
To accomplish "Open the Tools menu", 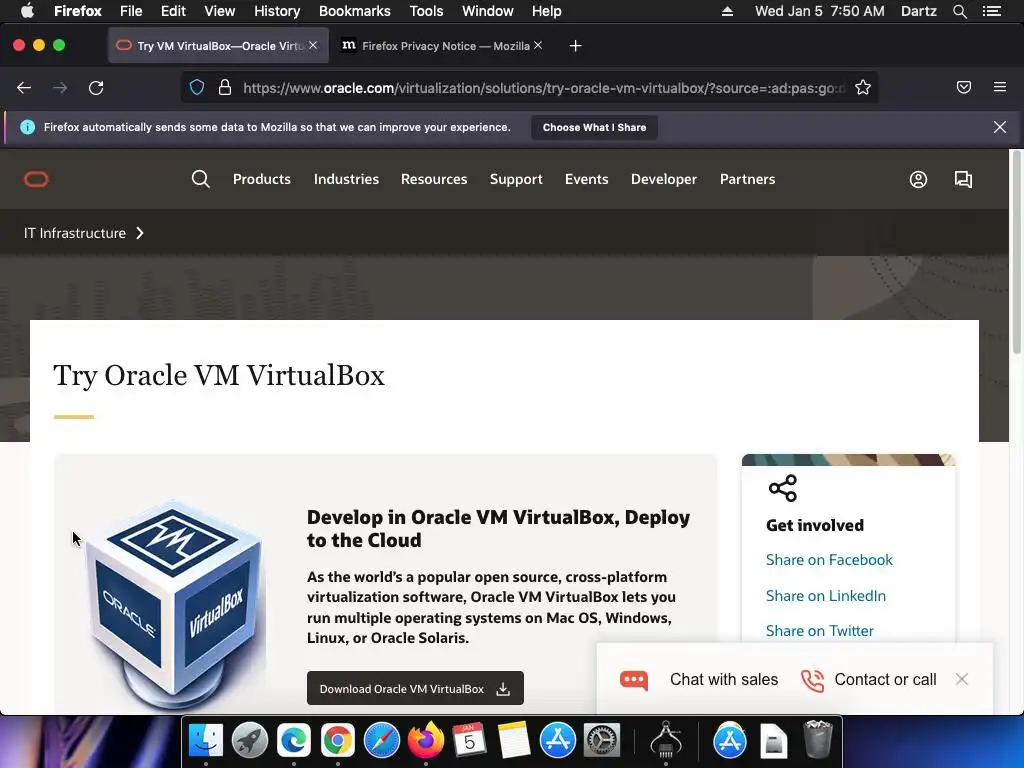I will coord(426,11).
